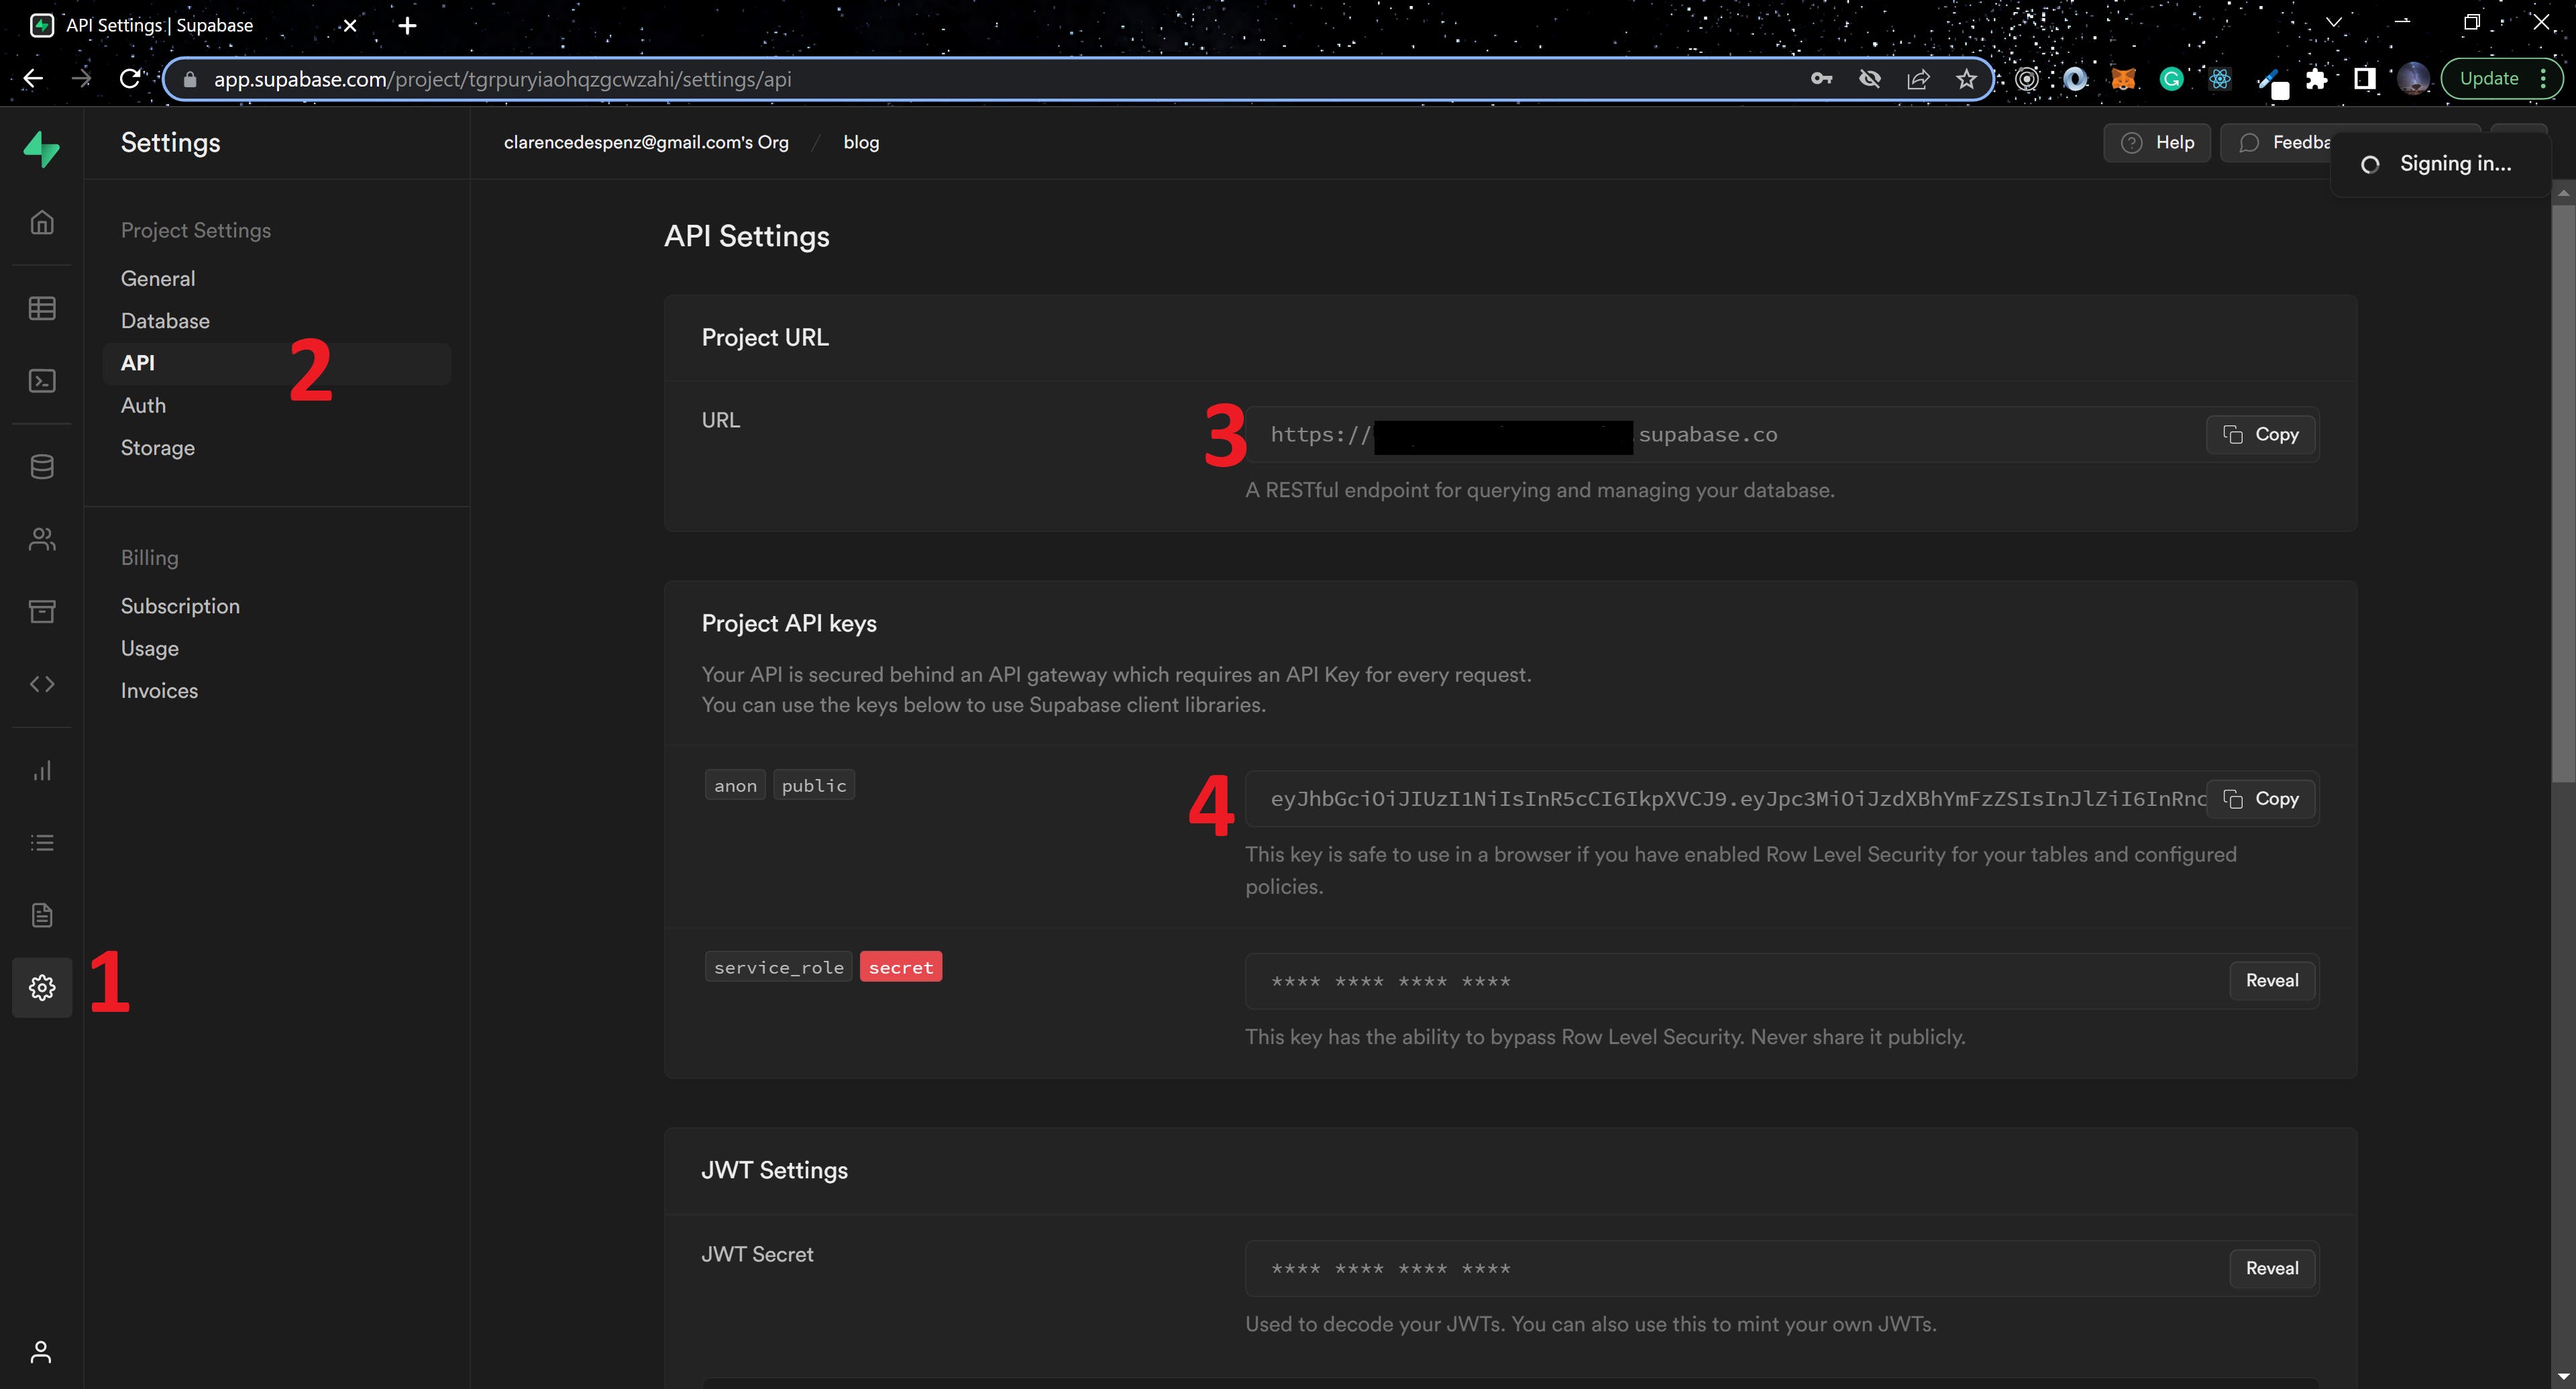Open the Database section in the sidebar
The width and height of the screenshot is (2576, 1389).
(x=42, y=465)
